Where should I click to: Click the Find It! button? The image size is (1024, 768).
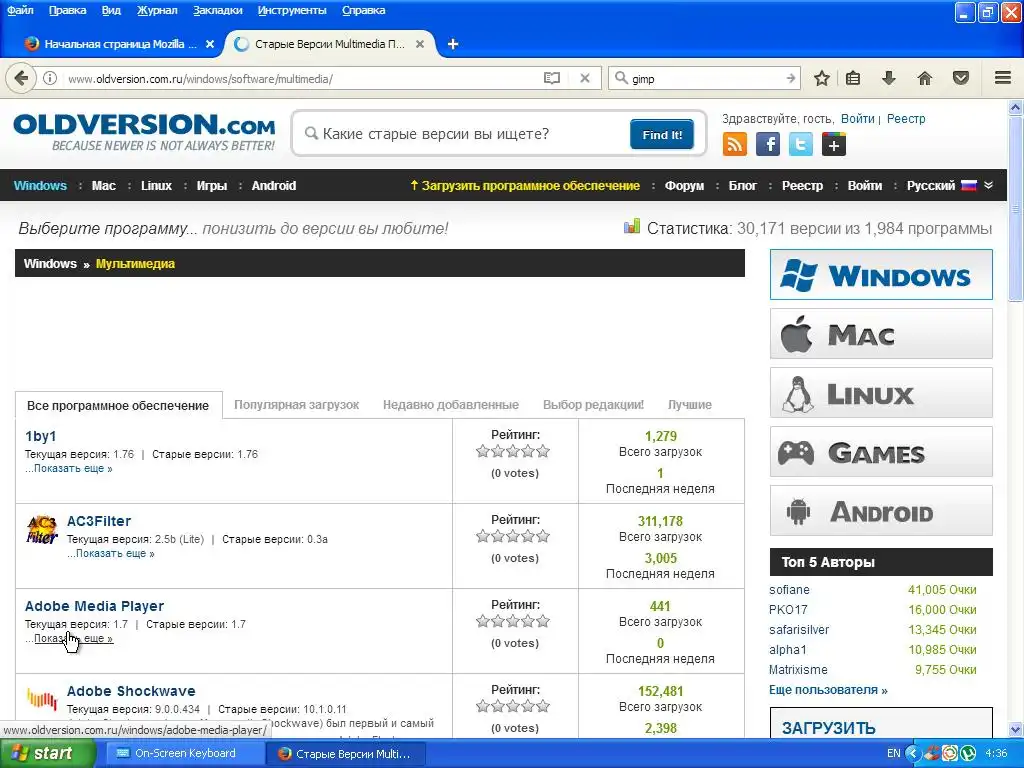pos(662,135)
